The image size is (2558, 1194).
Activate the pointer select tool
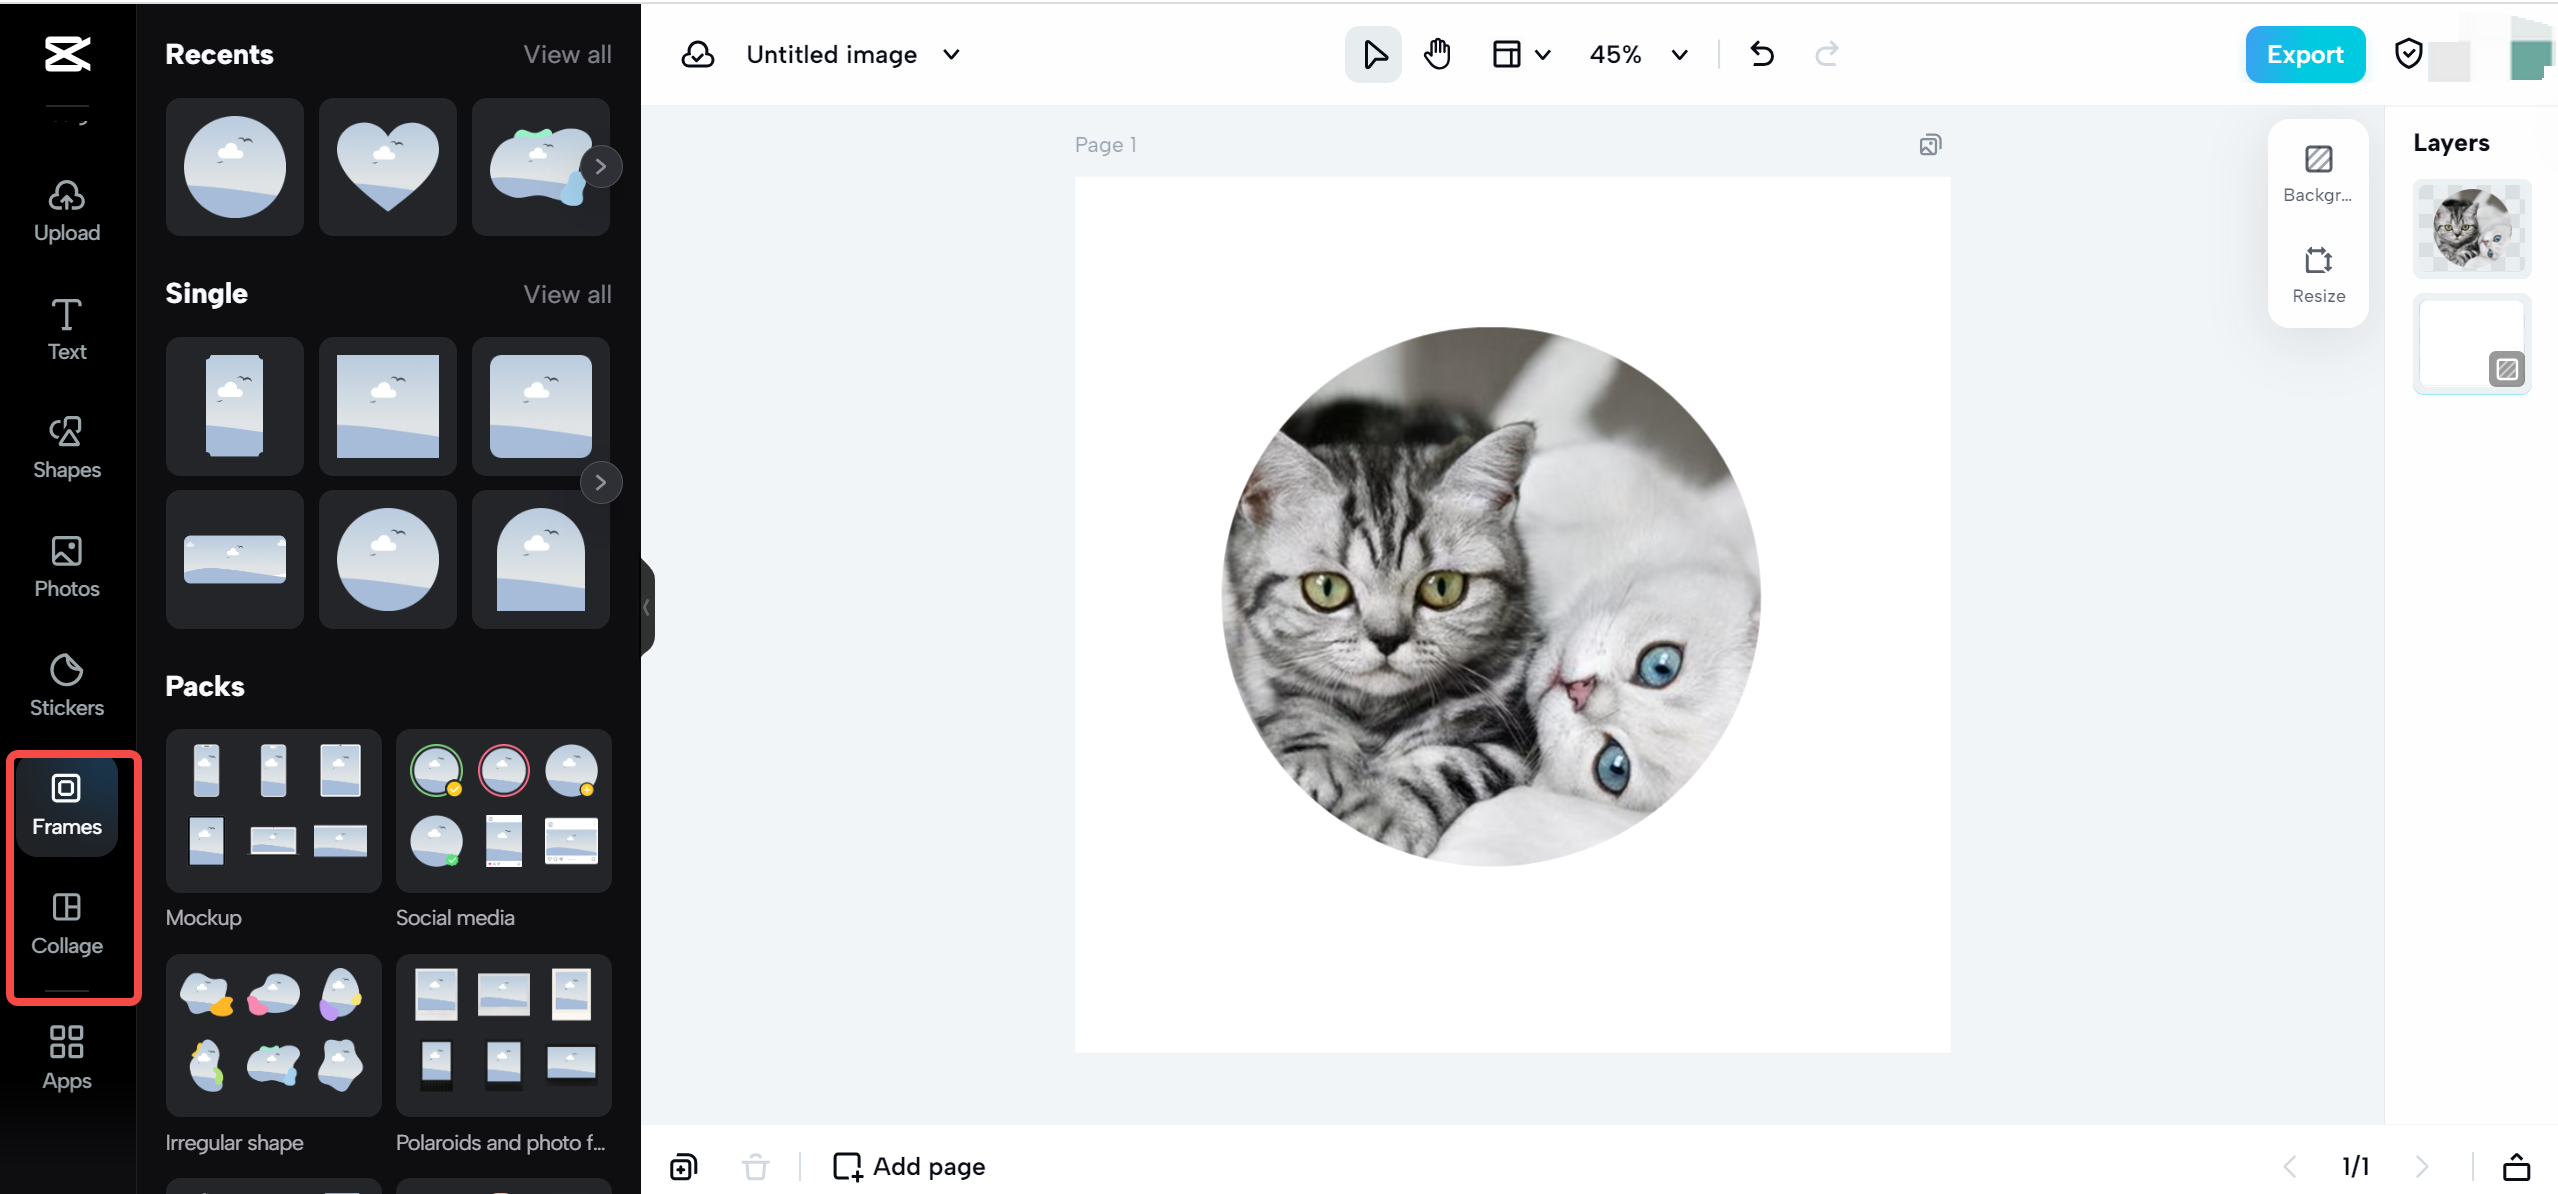pyautogui.click(x=1374, y=54)
